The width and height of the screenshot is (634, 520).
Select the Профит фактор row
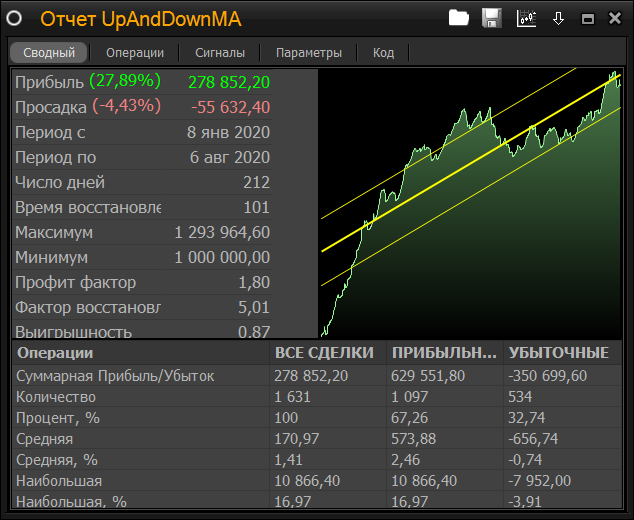point(142,282)
